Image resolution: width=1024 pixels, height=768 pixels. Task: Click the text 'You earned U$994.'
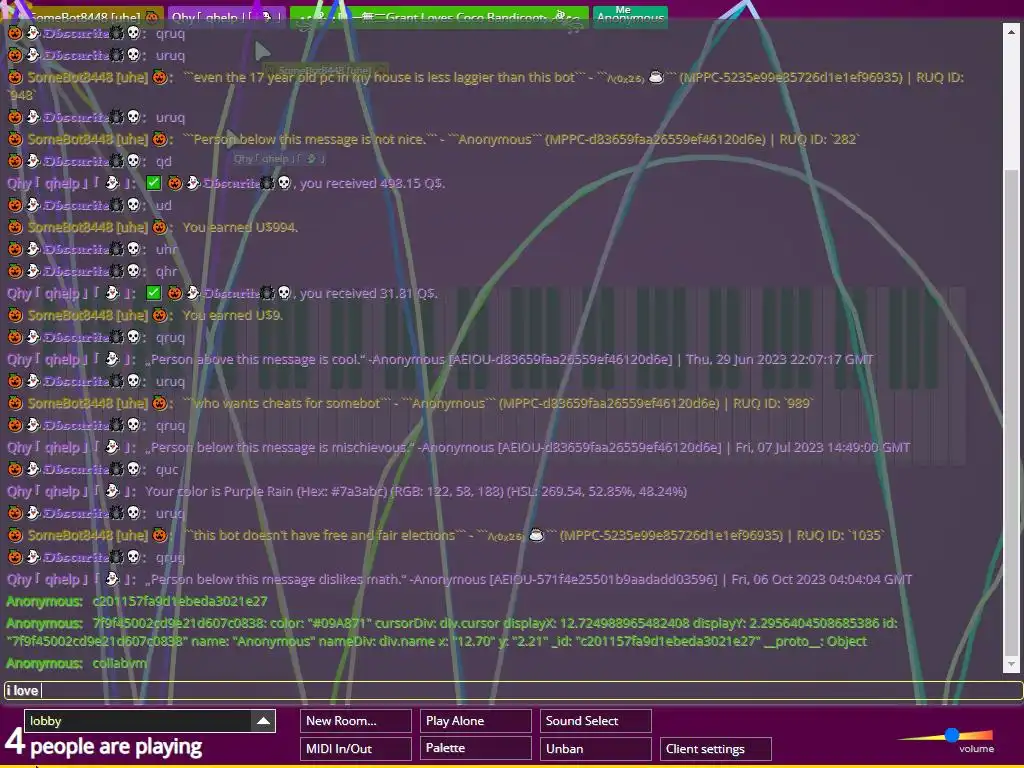pos(240,227)
